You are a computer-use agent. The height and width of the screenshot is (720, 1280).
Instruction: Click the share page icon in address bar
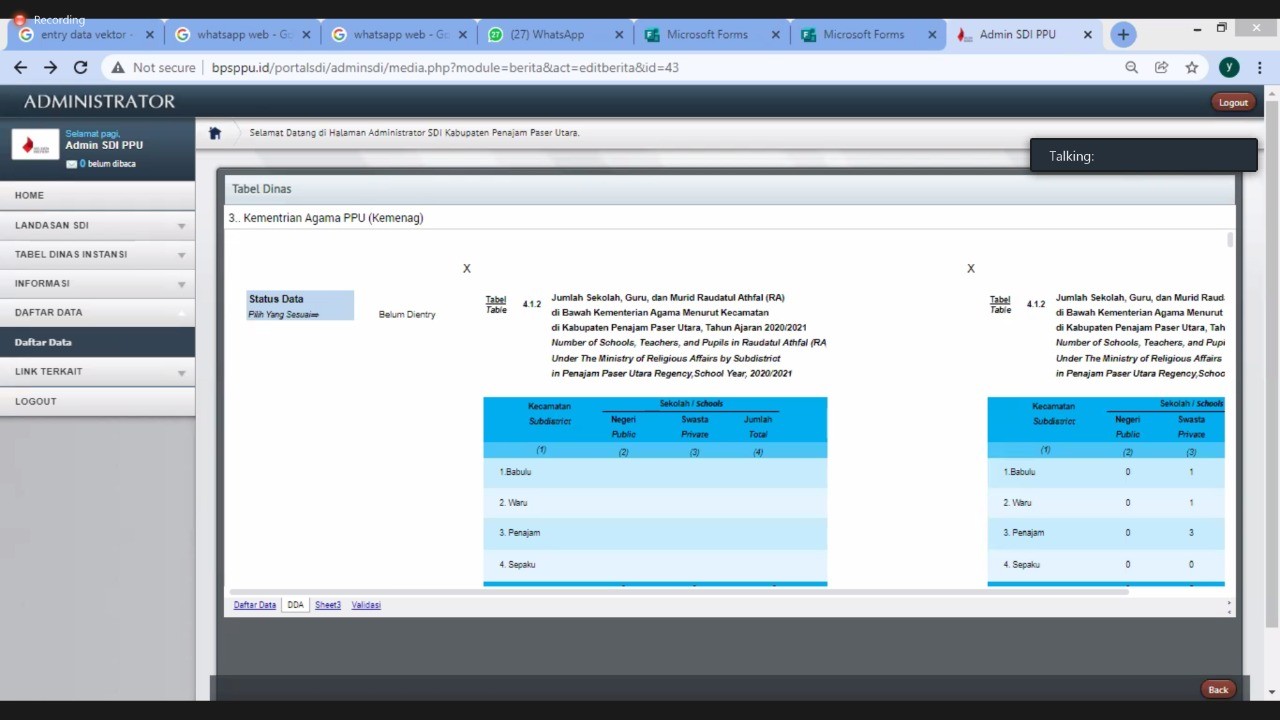click(x=1161, y=67)
